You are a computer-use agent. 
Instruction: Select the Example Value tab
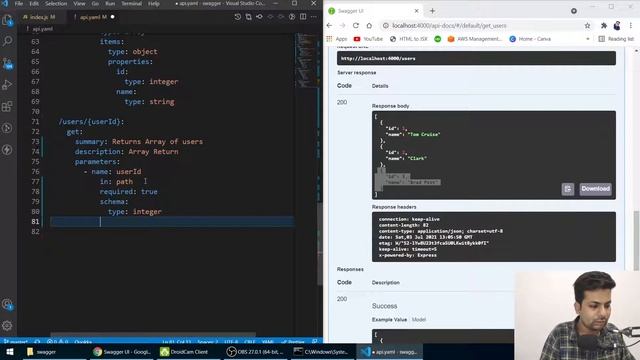[389, 320]
